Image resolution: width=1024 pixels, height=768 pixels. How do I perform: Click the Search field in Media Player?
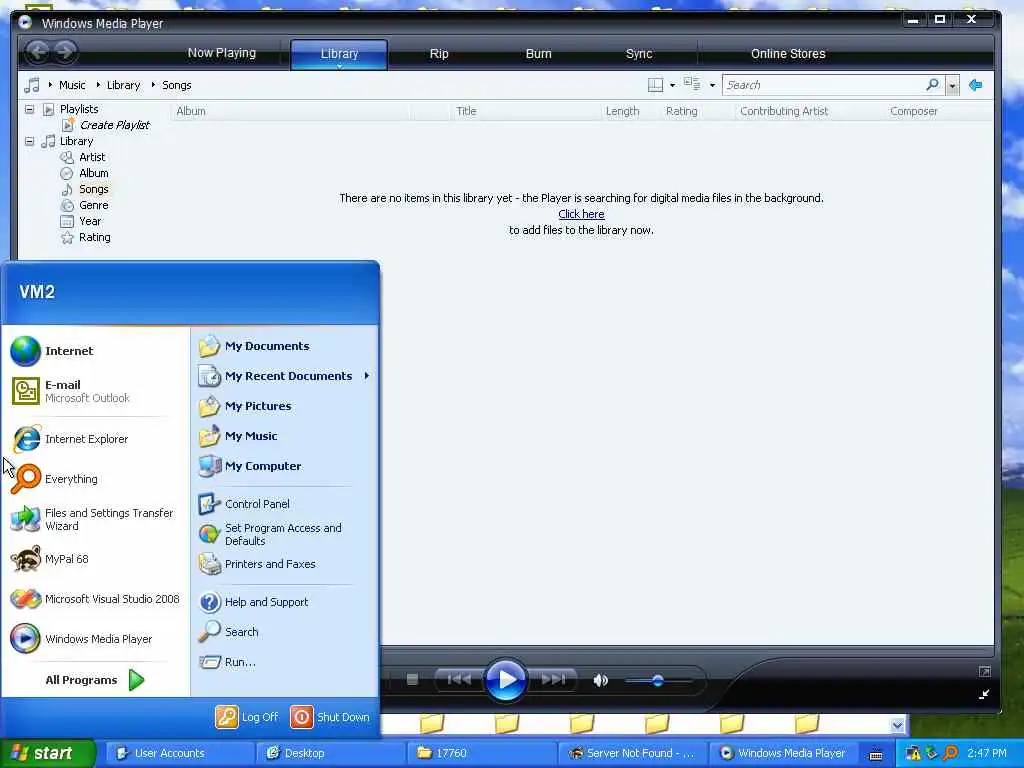tap(823, 85)
